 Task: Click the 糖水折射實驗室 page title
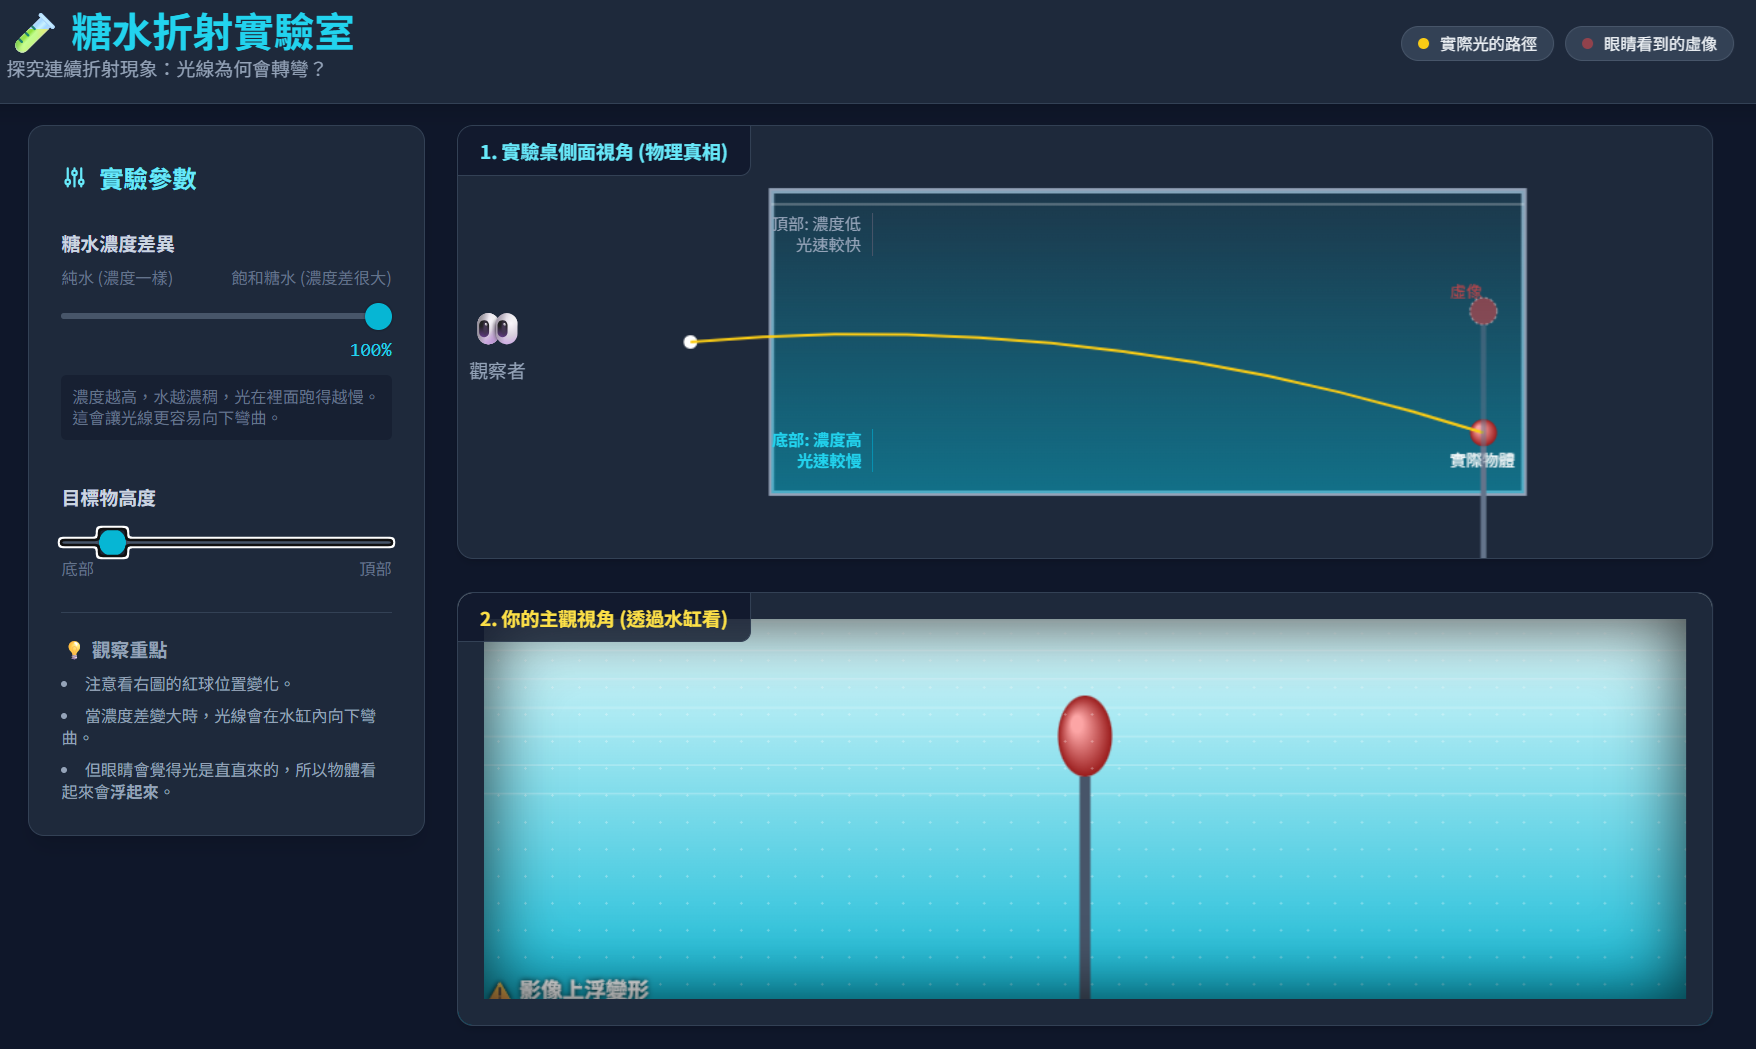(212, 33)
